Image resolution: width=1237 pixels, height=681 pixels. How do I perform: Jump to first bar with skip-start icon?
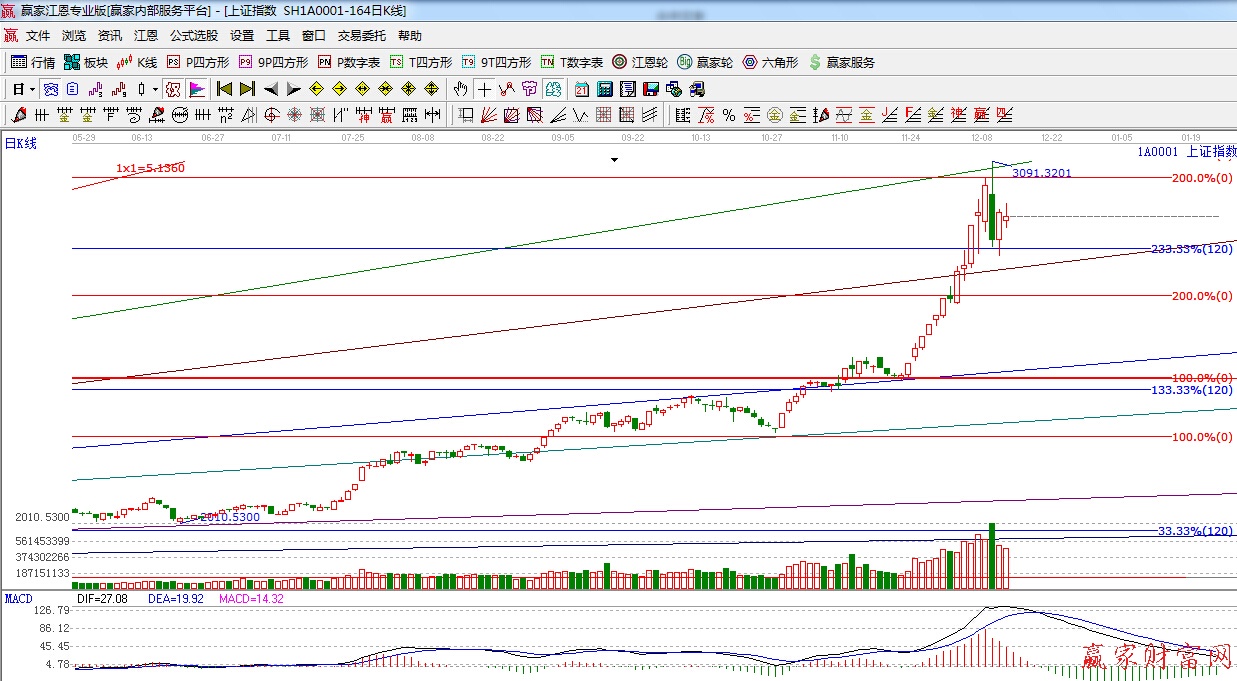point(224,89)
